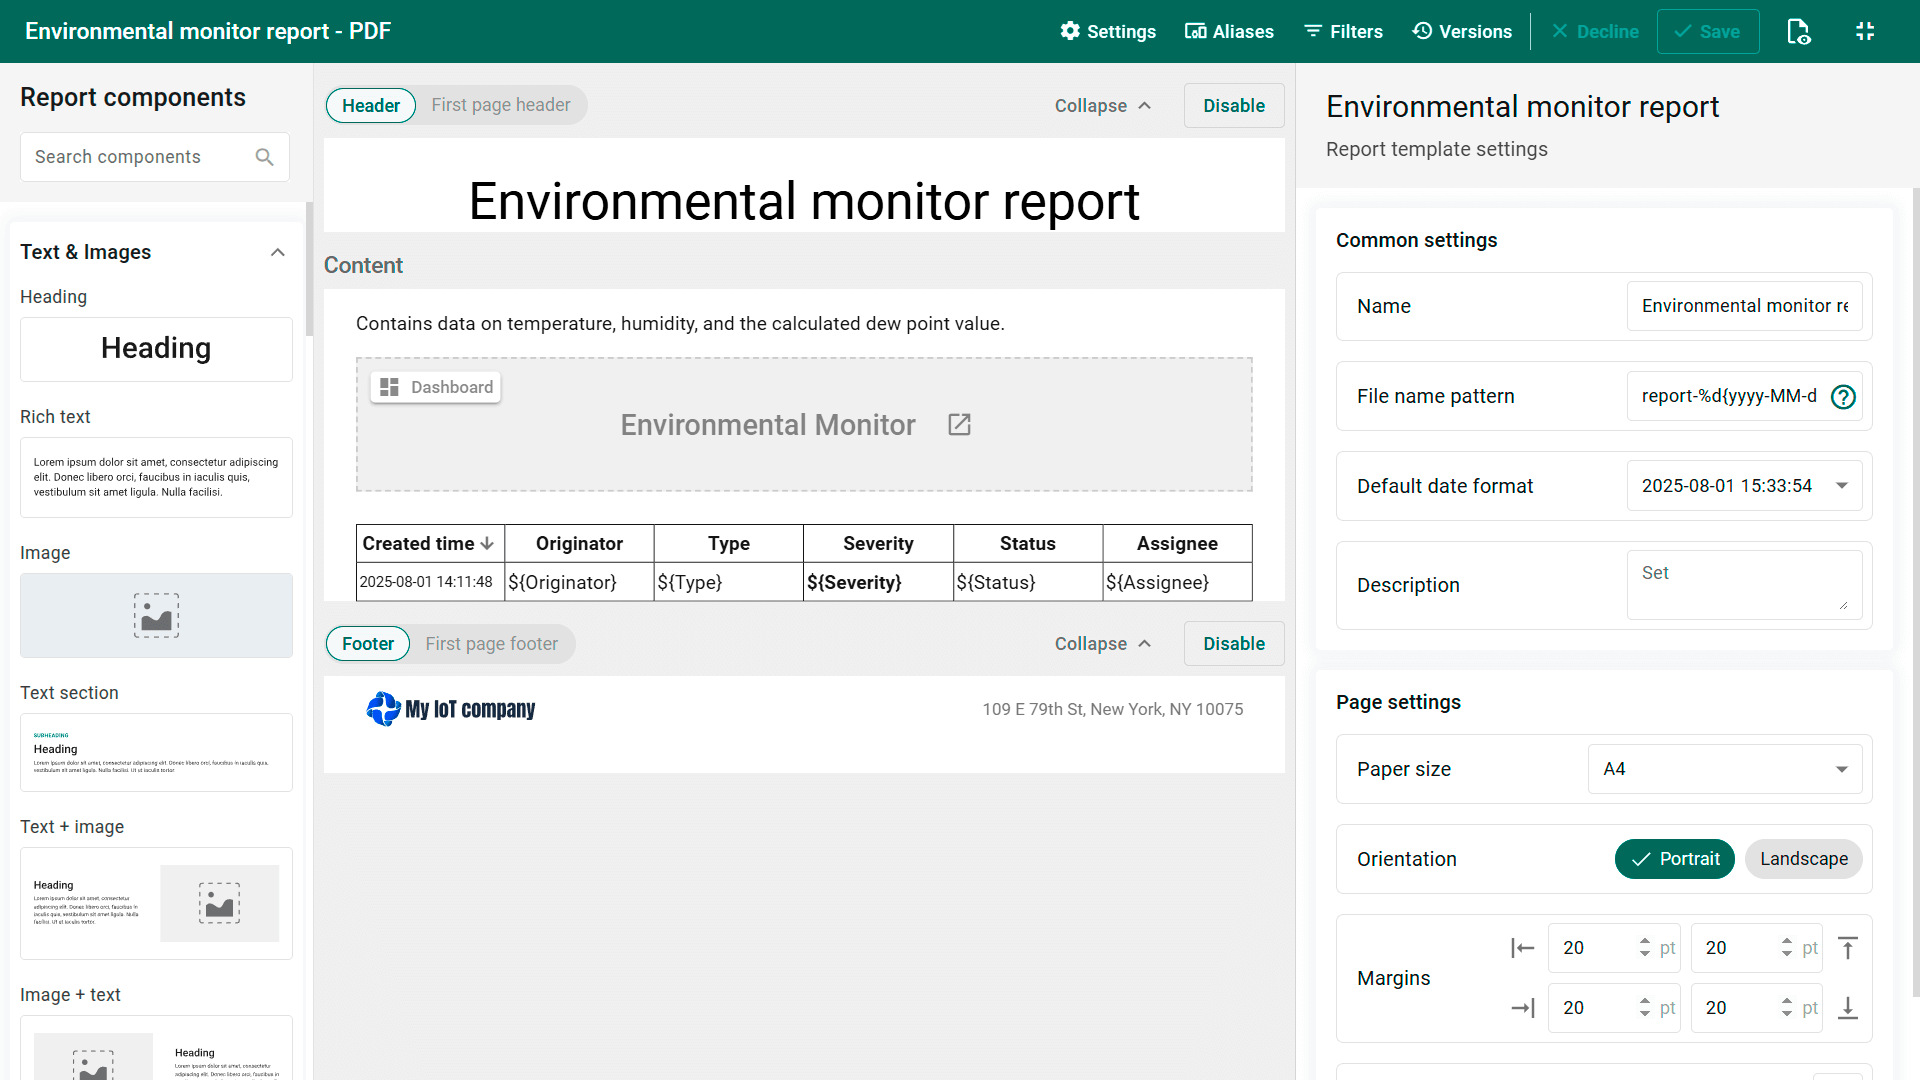Exit fullscreen using the collapse icon
The image size is (1920, 1080).
[1865, 31]
